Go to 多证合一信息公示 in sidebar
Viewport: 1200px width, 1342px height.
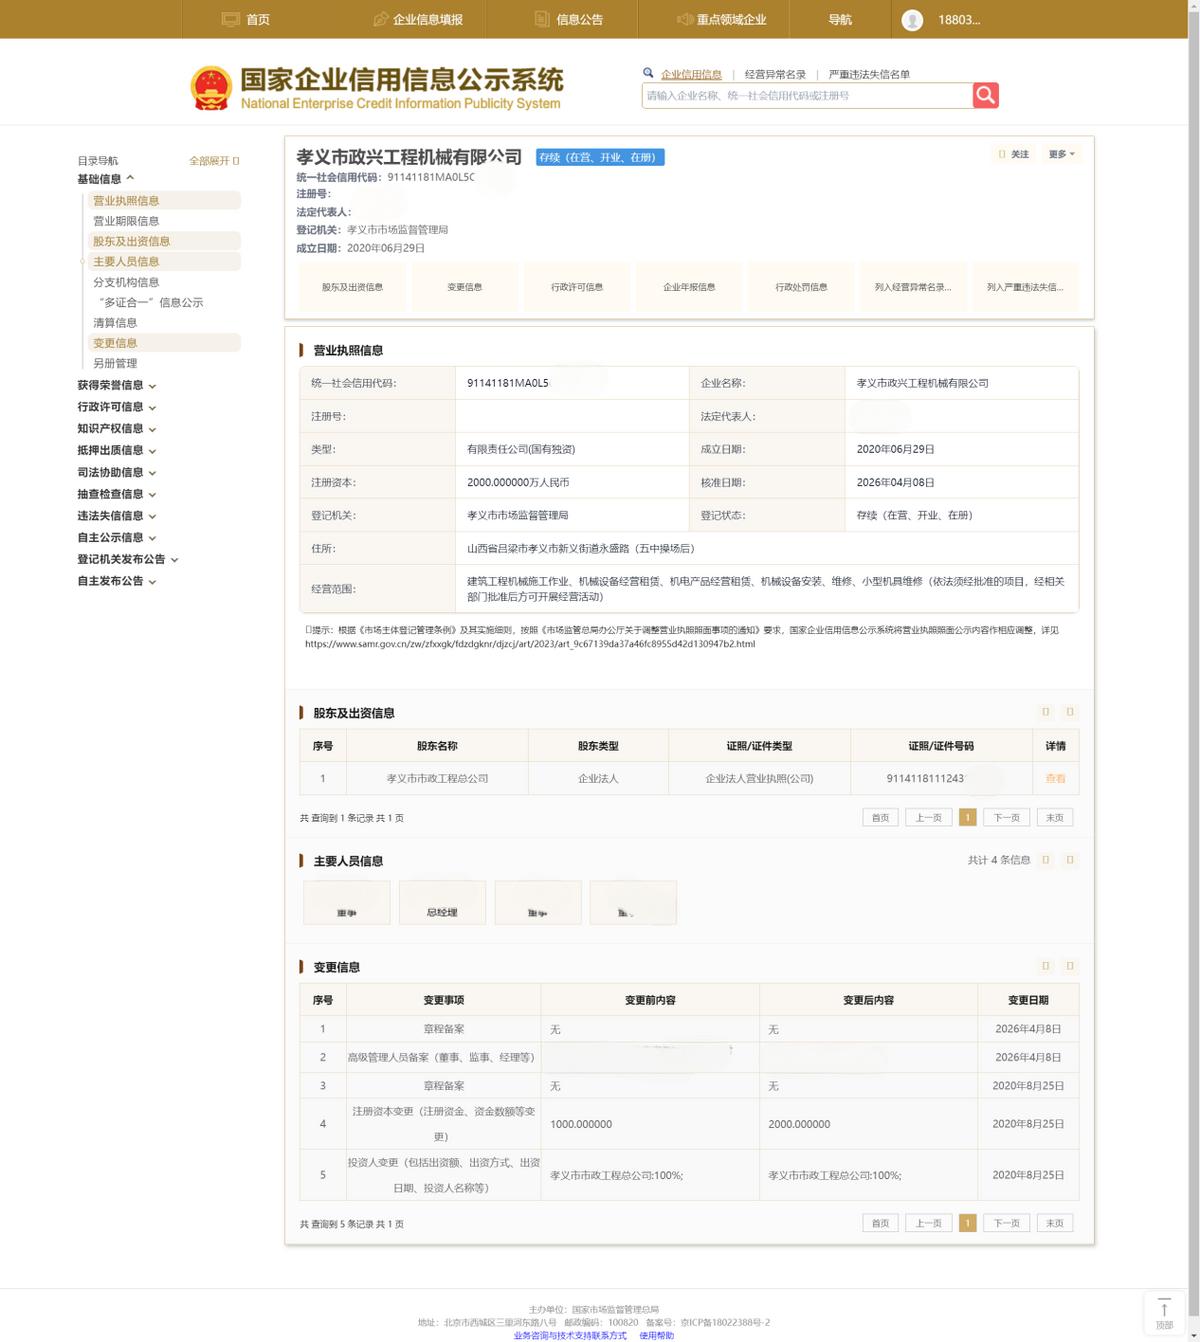coord(150,302)
